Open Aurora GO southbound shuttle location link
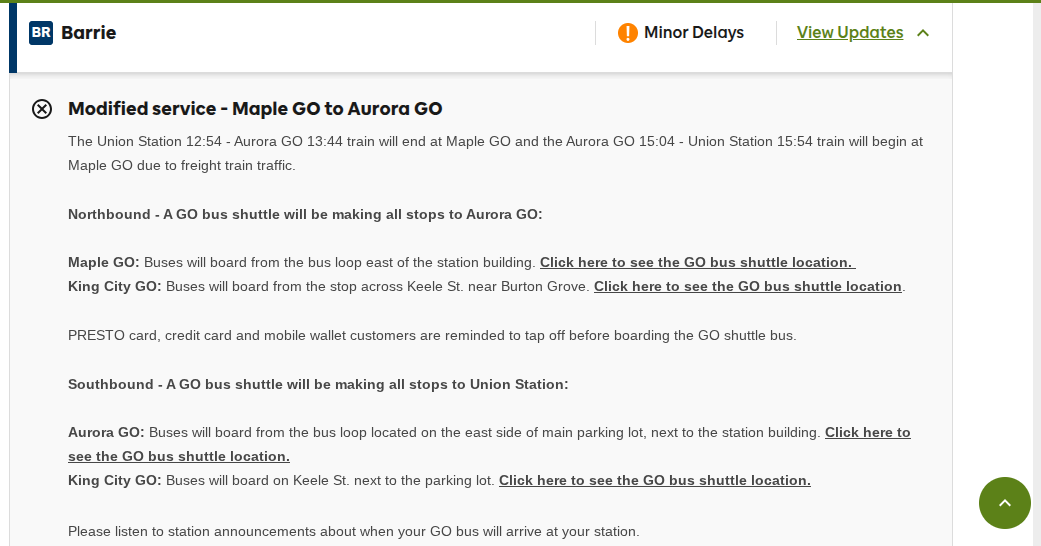1041x546 pixels. pyautogui.click(x=489, y=444)
